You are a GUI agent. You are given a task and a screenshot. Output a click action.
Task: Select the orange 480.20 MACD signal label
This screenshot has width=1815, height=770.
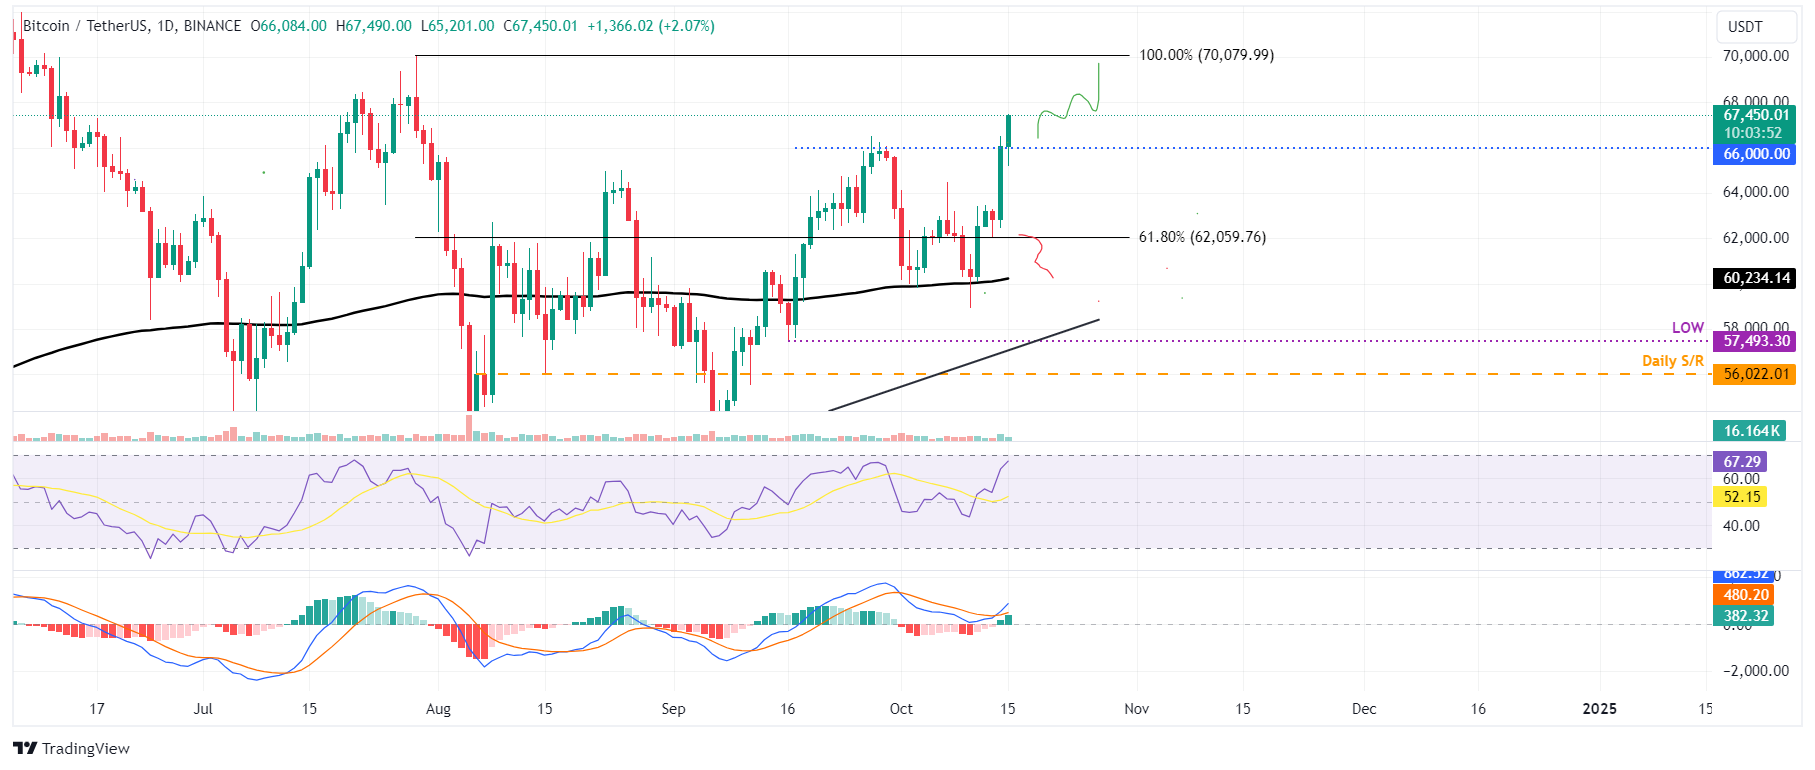(x=1745, y=595)
